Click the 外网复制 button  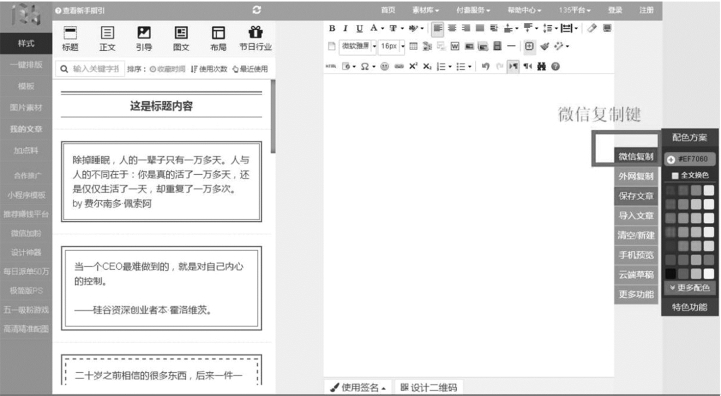[x=636, y=176]
